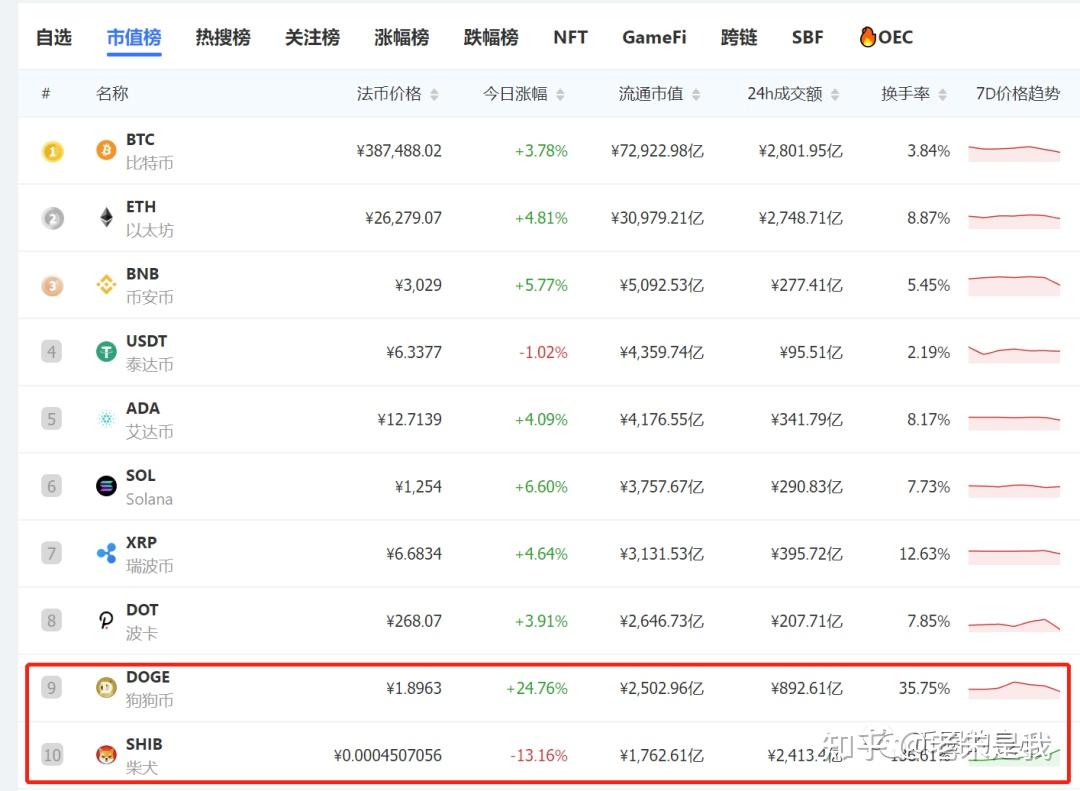Select the 市值榜 tab
The width and height of the screenshot is (1080, 791).
tap(134, 37)
